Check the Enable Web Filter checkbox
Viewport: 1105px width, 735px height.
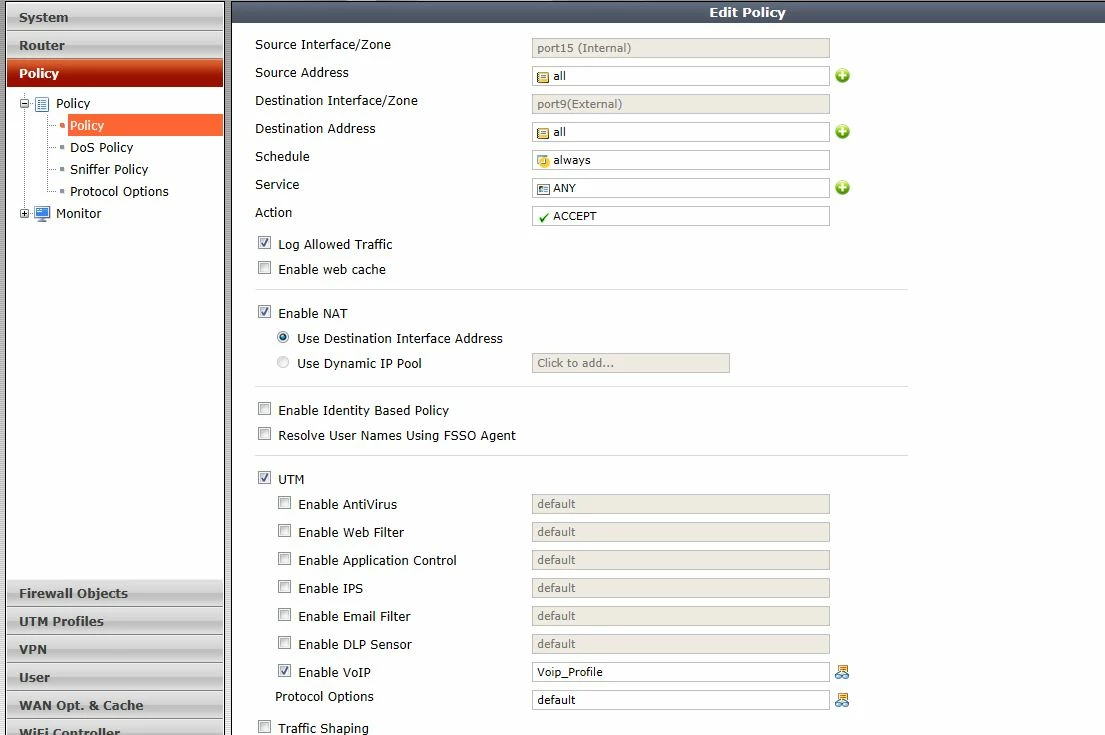coord(284,531)
